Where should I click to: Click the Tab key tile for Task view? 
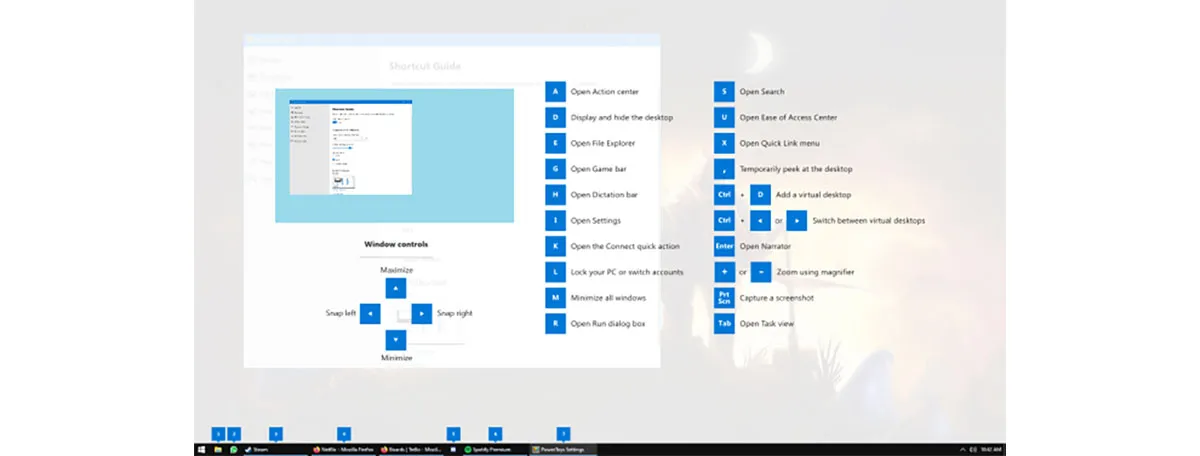724,323
